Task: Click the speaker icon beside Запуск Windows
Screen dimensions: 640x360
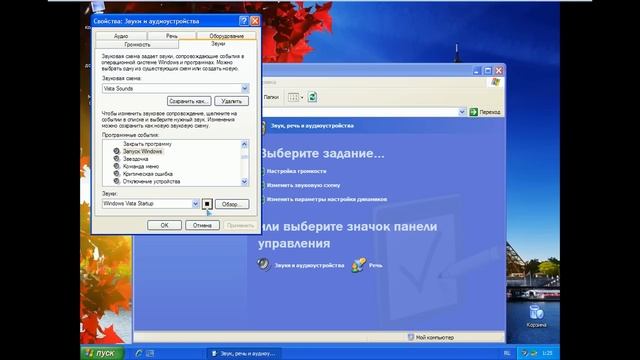Action: tap(116, 151)
